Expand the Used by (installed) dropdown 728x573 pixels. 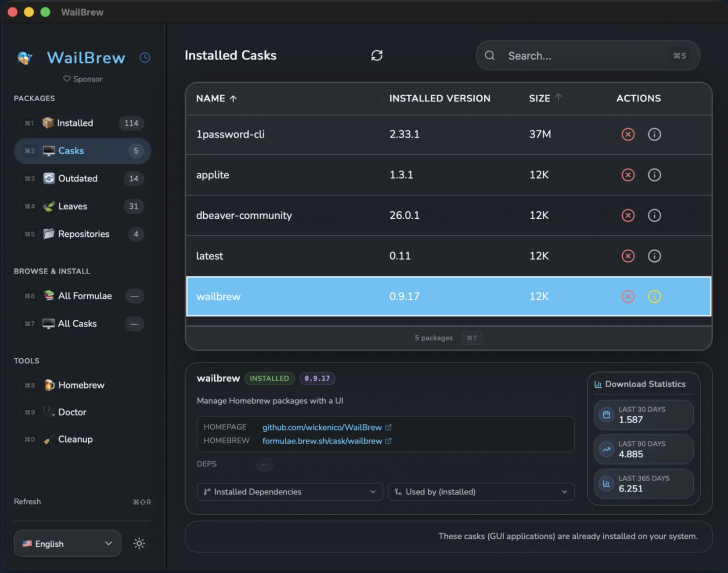tap(481, 492)
